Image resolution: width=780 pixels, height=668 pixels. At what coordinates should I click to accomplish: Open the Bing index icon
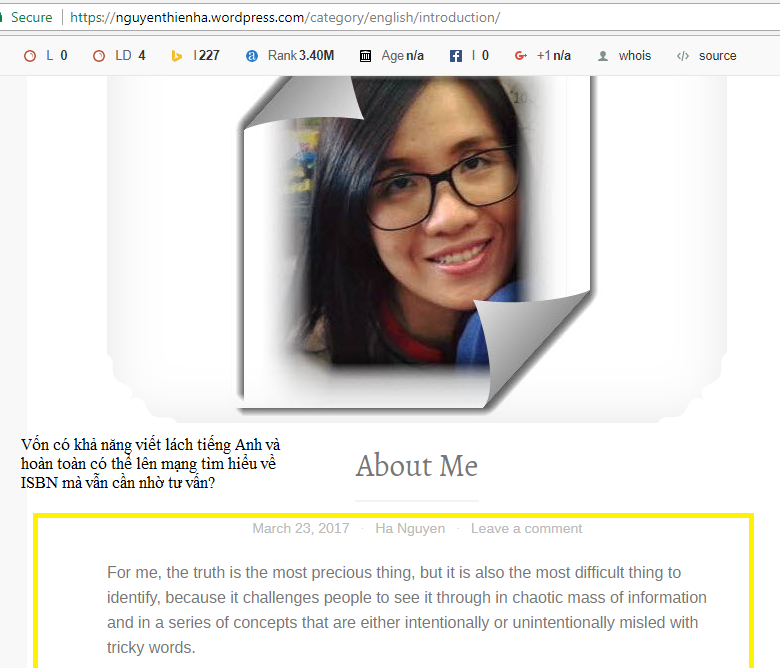coord(177,56)
